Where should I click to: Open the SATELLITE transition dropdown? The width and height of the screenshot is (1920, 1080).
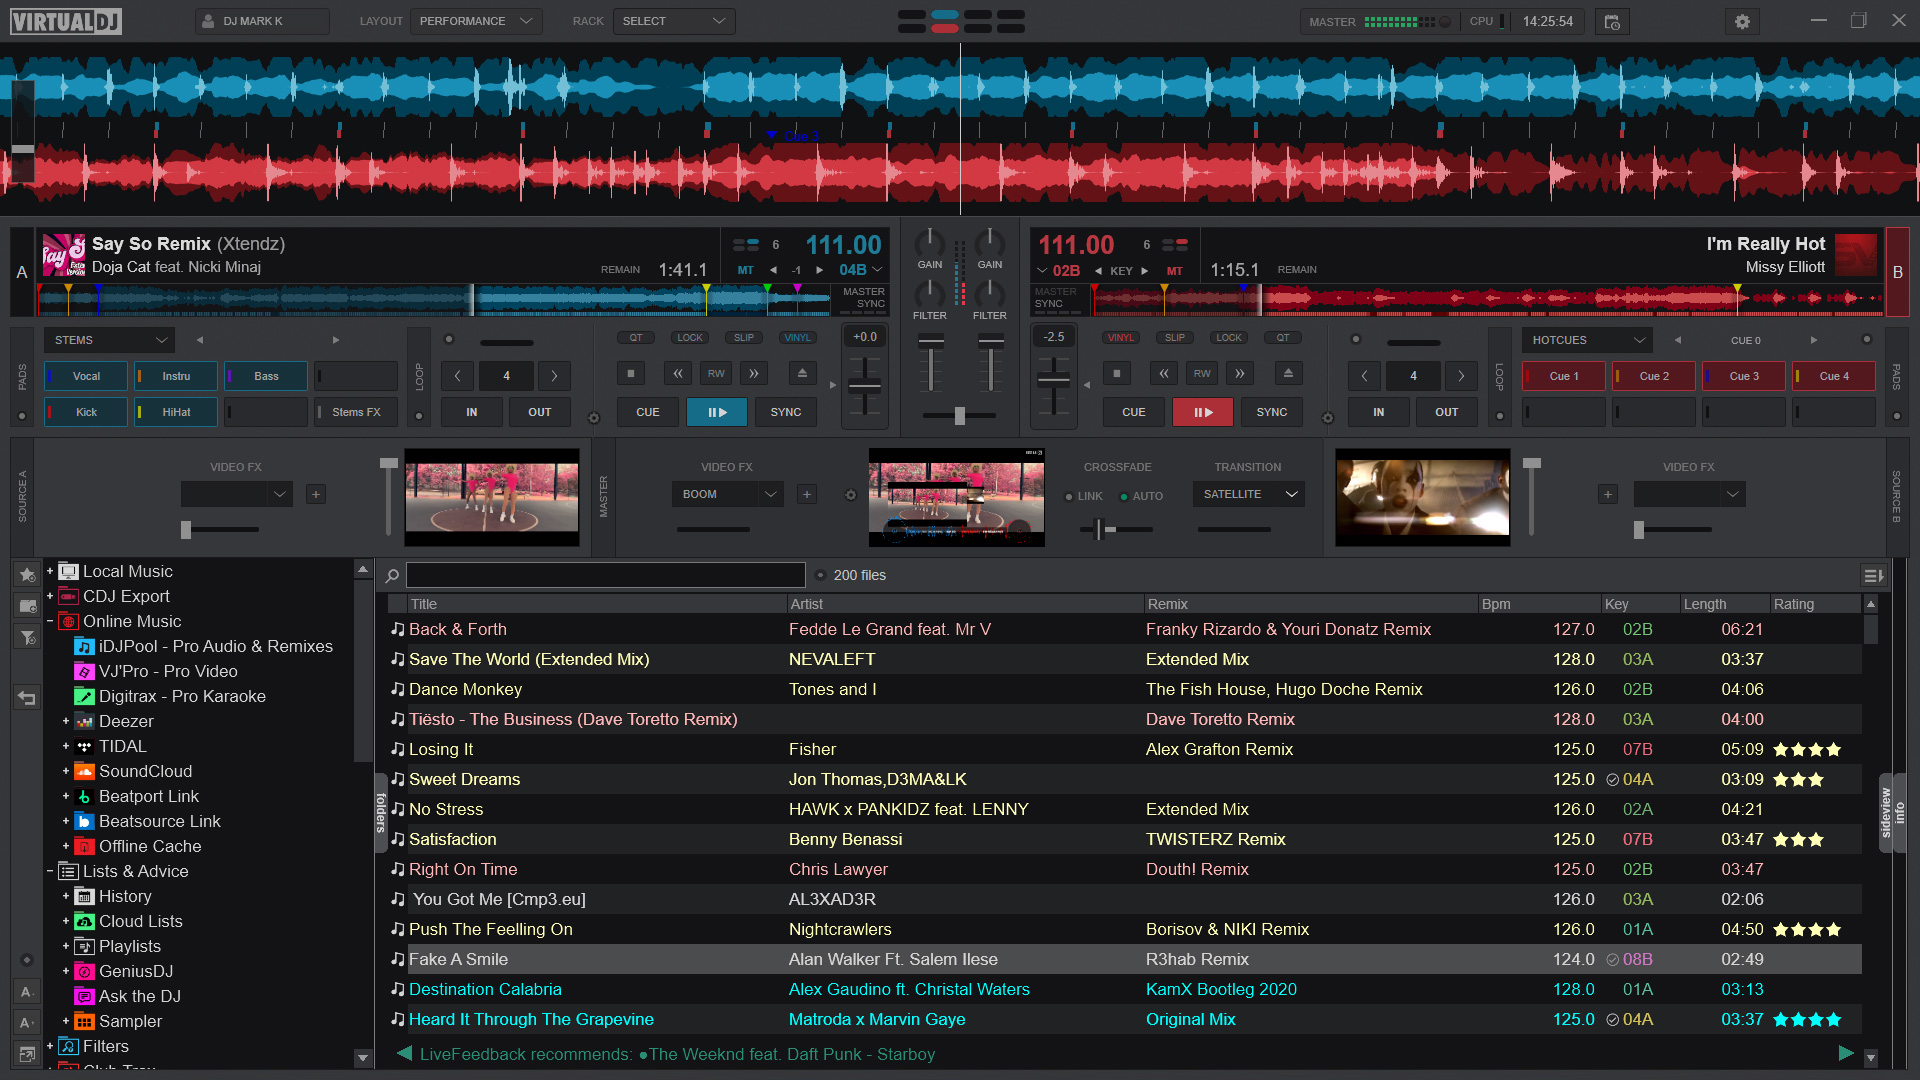point(1247,493)
